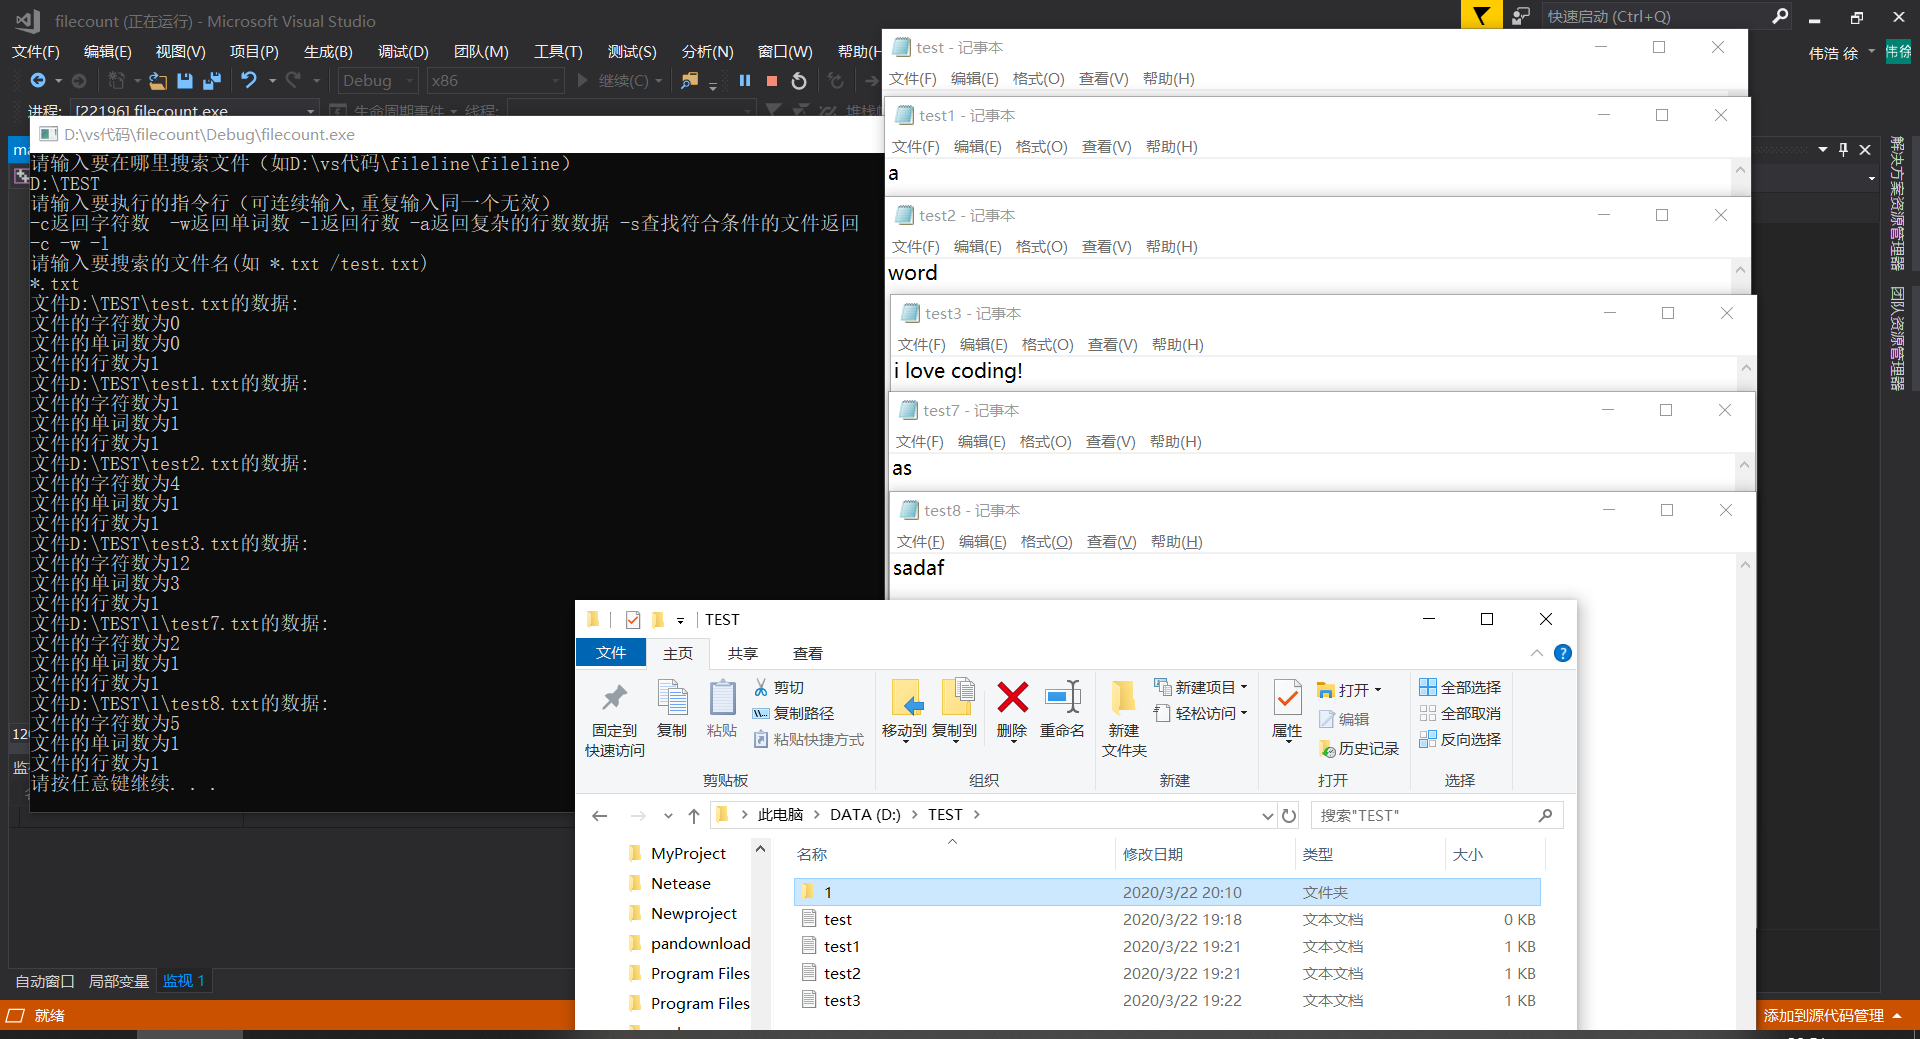This screenshot has height=1039, width=1920.
Task: Open the address bar history dropdown
Action: pos(1267,815)
